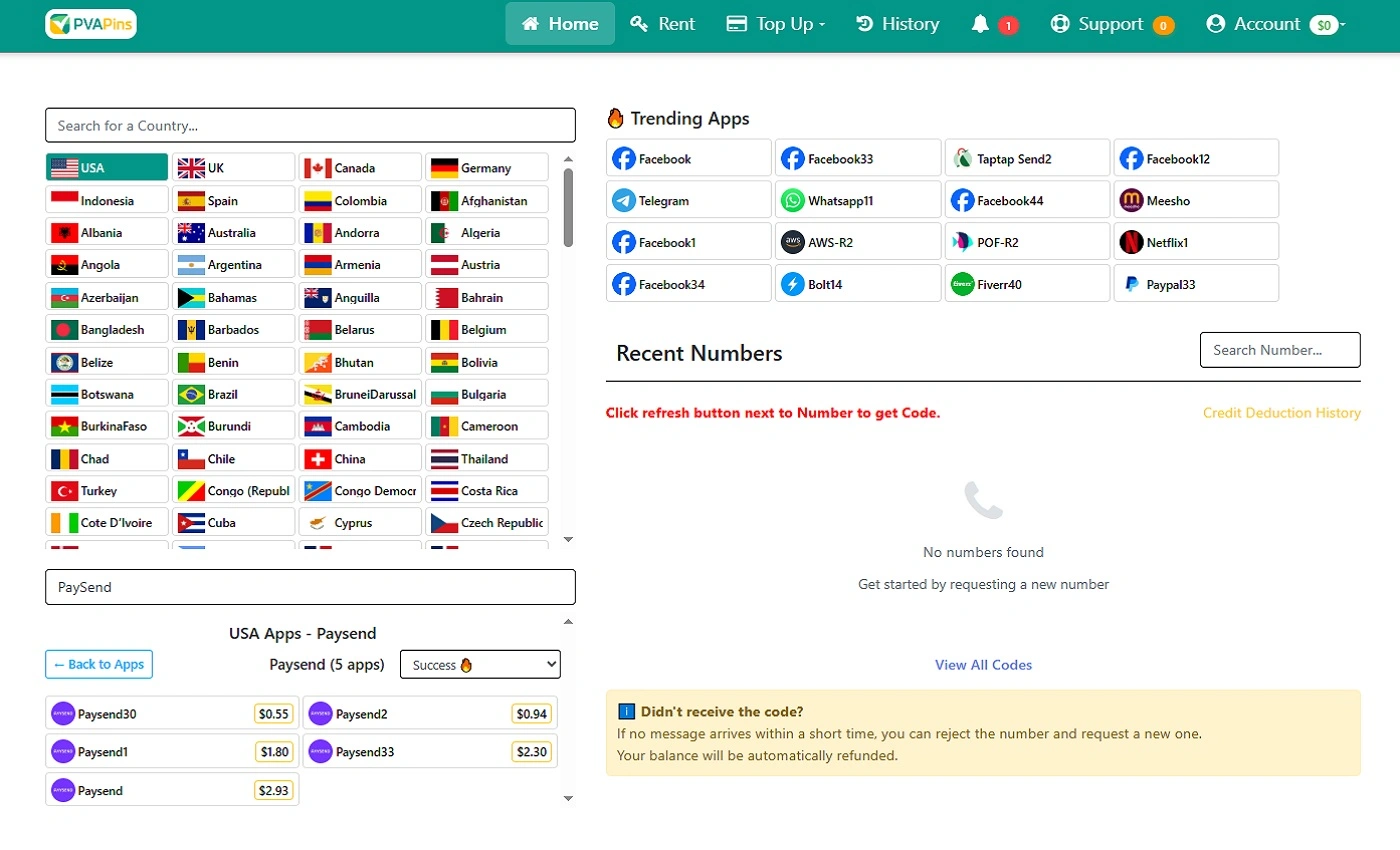
Task: Click the app list scroll-down arrow
Action: click(568, 798)
